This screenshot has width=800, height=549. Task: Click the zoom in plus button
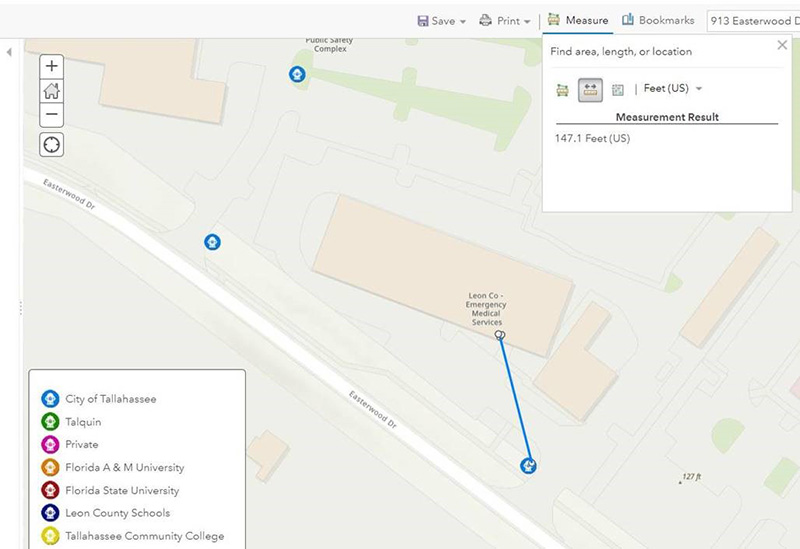[52, 66]
